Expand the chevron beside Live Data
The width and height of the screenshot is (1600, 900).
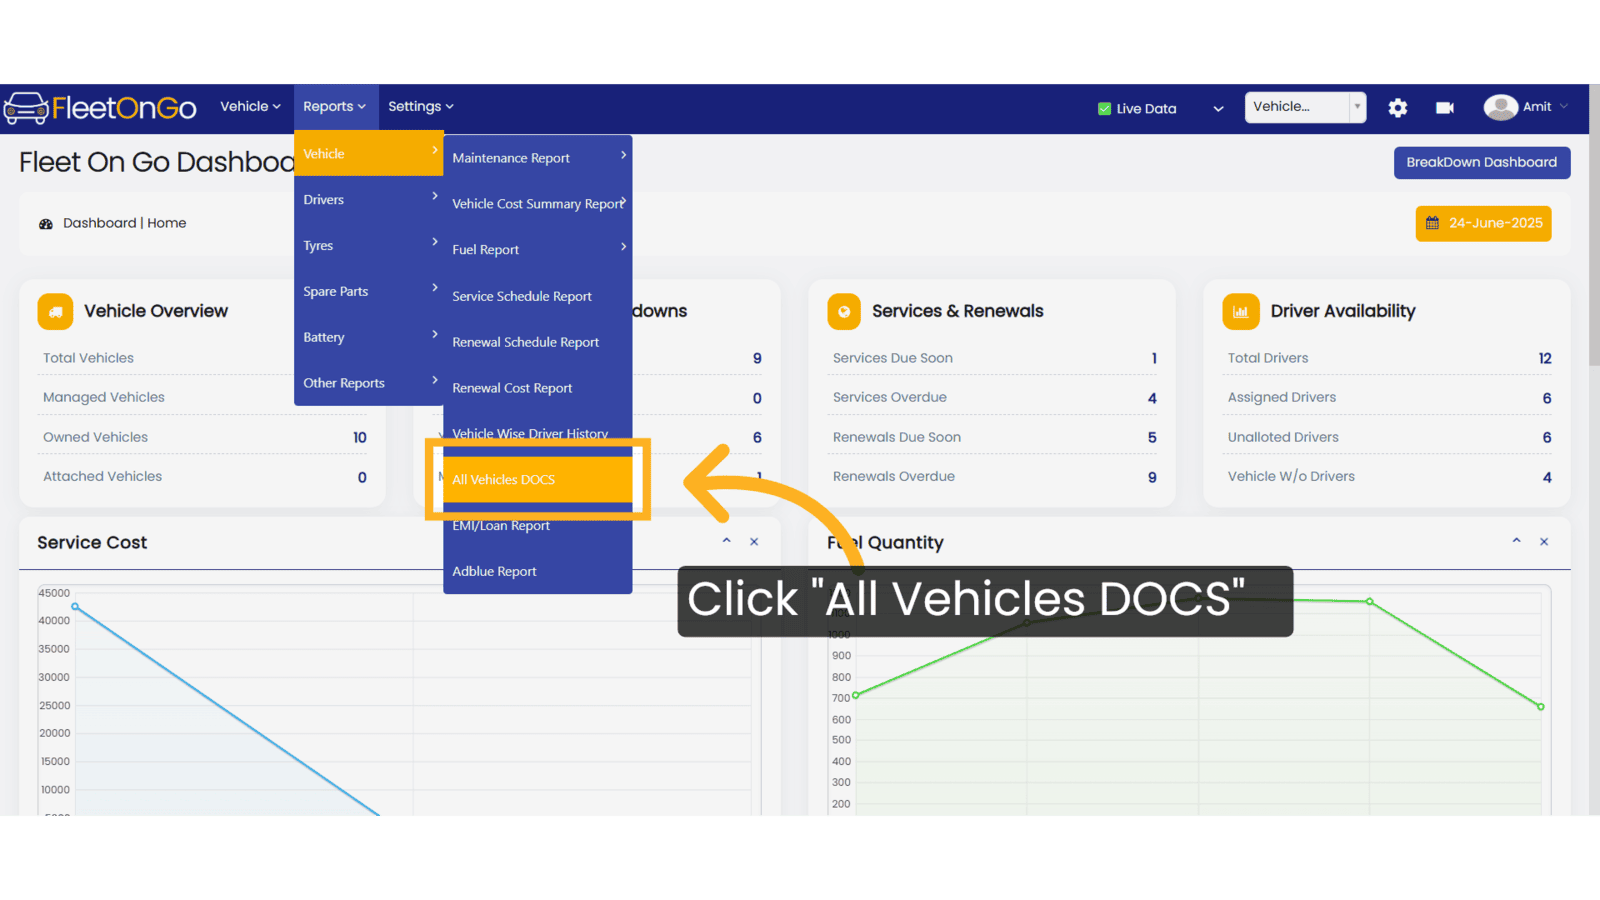pos(1218,109)
